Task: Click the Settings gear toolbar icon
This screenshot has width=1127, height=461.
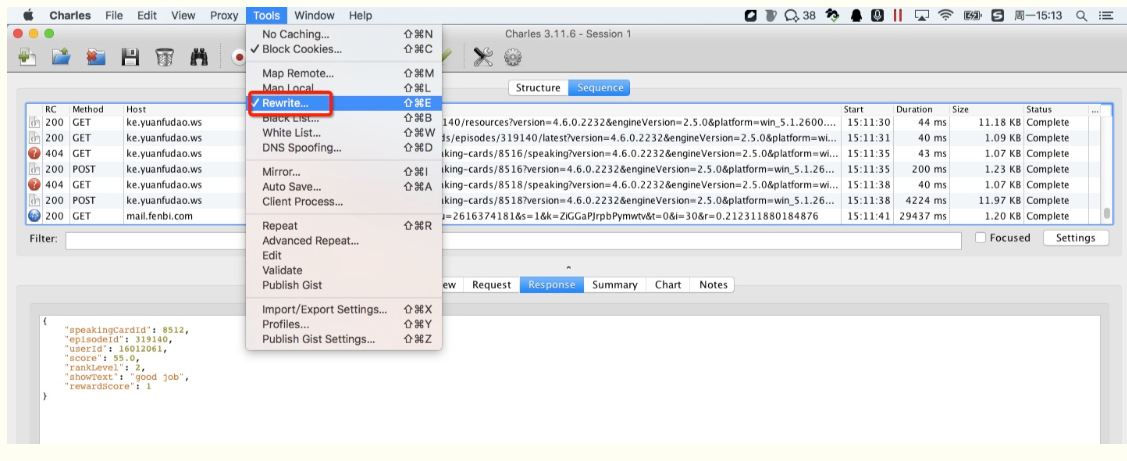Action: 512,58
